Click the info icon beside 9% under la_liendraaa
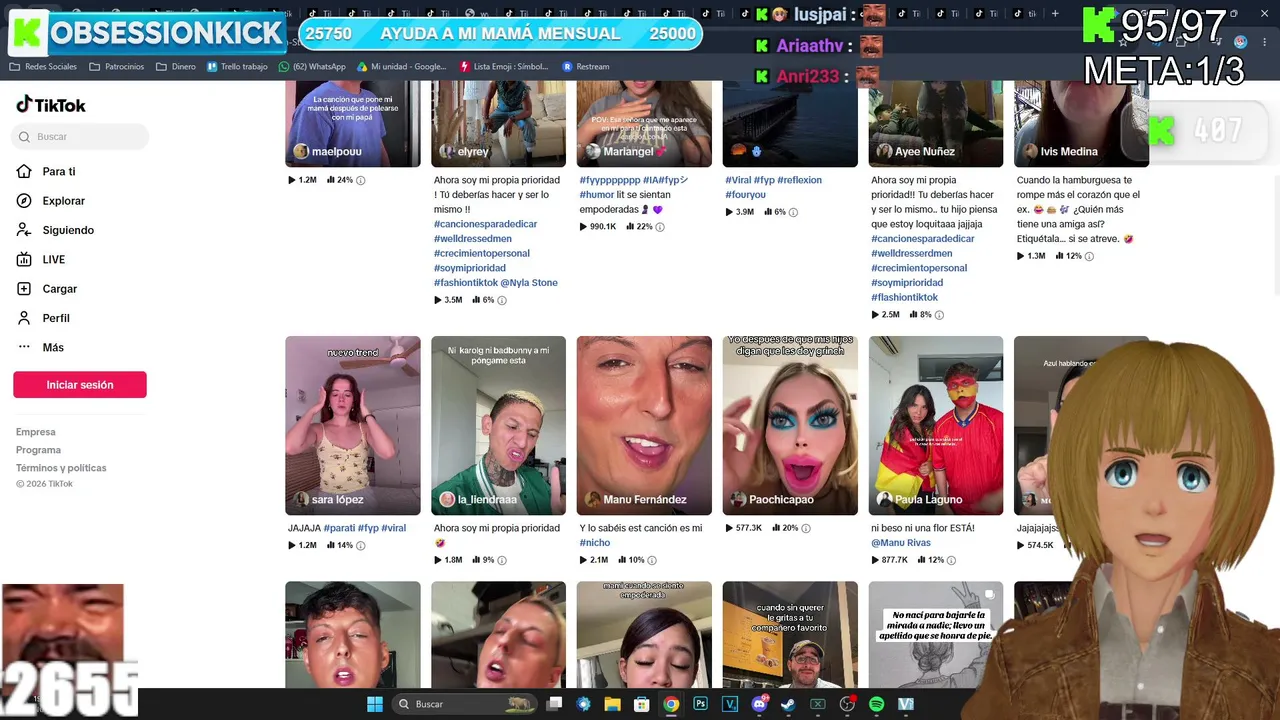This screenshot has height=720, width=1280. pyautogui.click(x=502, y=560)
